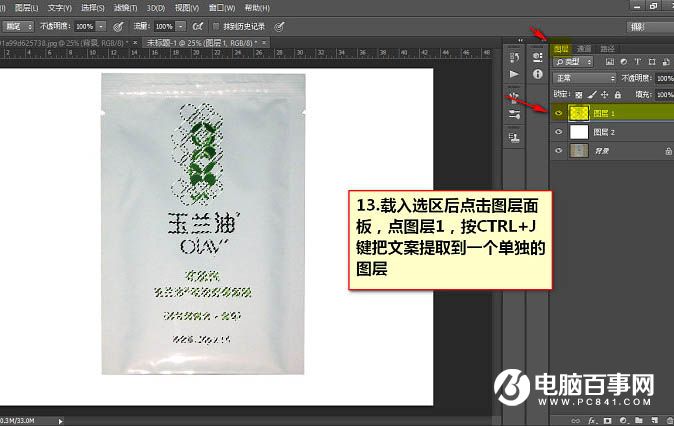The image size is (674, 426).
Task: Switch to the 图层 panel tab
Action: coord(561,49)
